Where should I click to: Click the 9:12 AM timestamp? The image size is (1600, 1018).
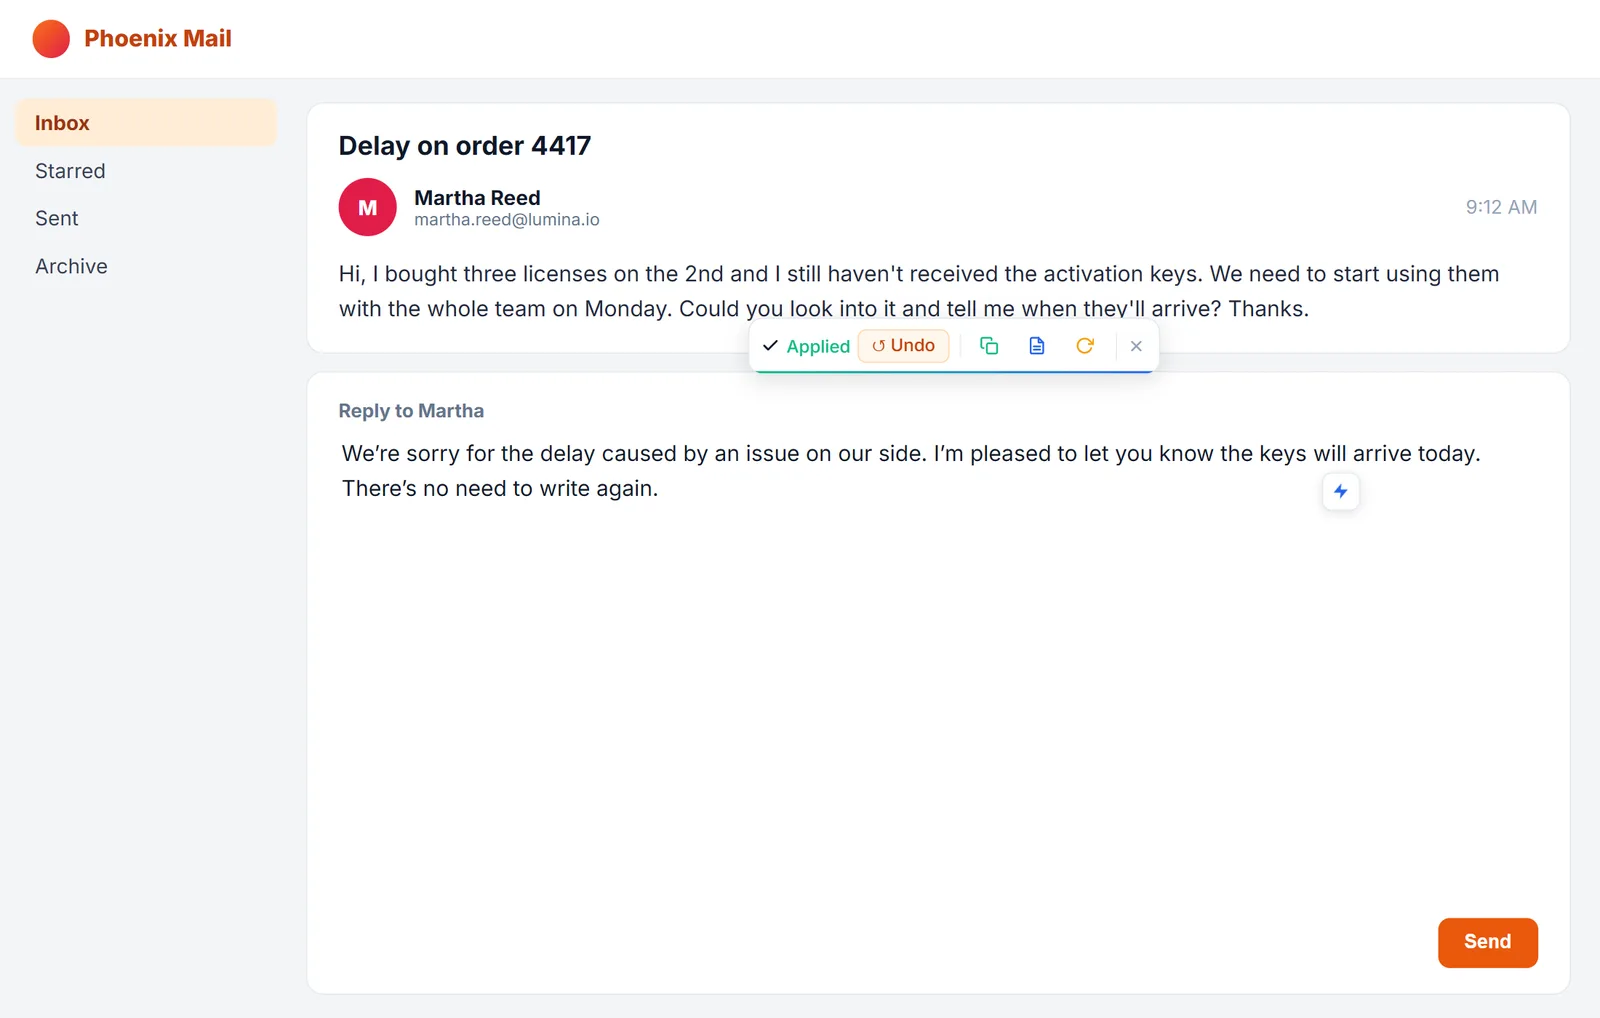[x=1501, y=207]
